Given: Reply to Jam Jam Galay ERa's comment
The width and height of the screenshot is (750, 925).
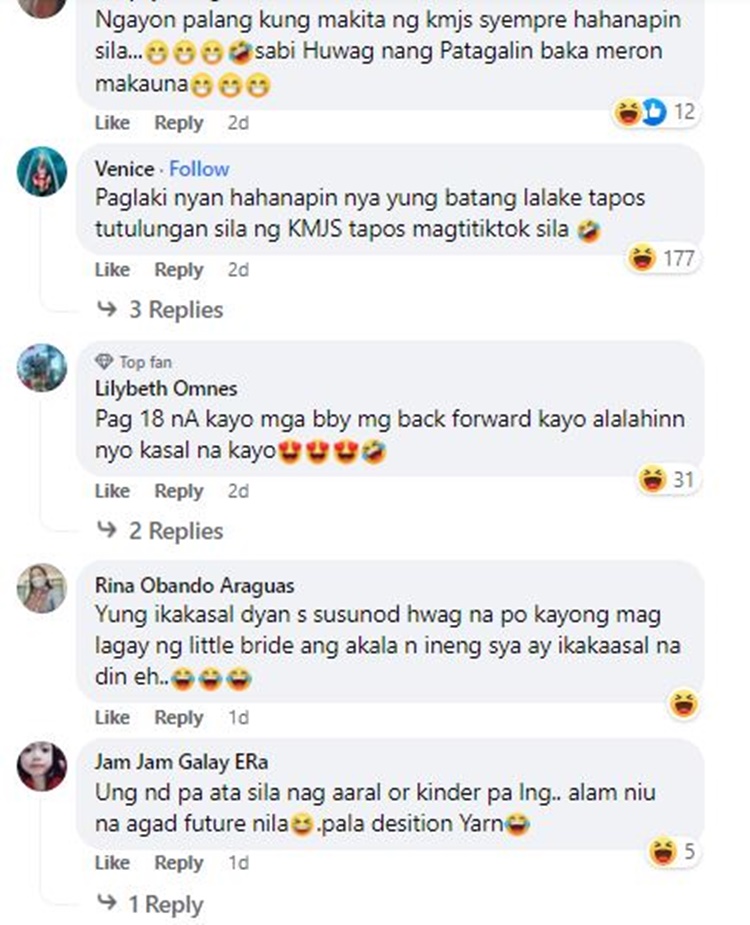Looking at the screenshot, I should click(179, 862).
